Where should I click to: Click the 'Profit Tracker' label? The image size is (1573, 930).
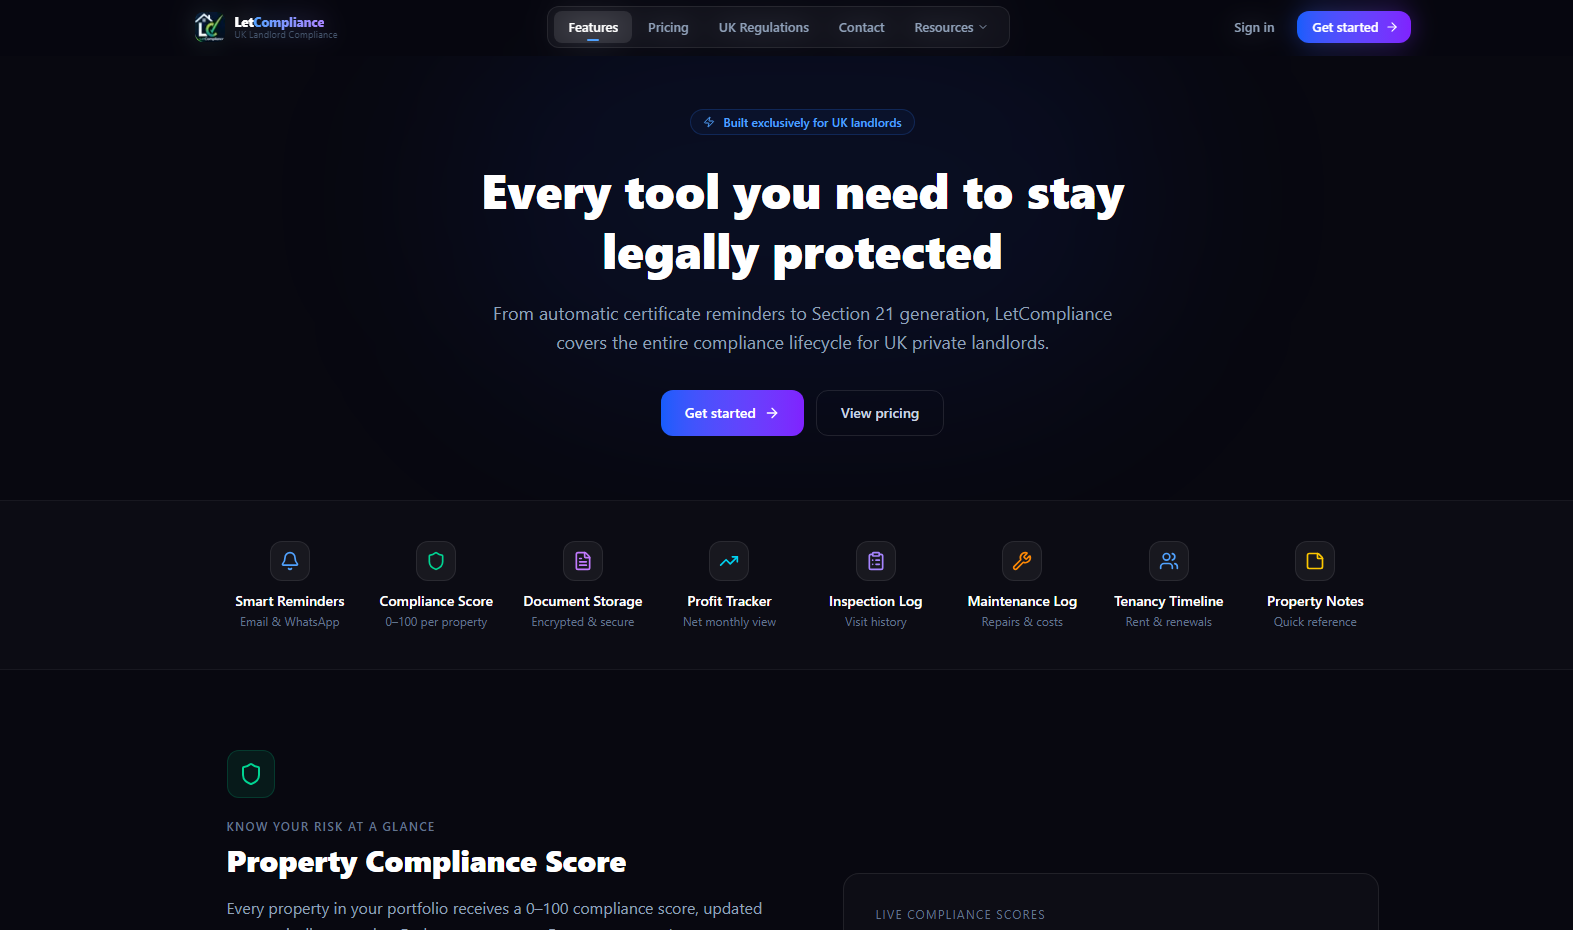pos(729,601)
